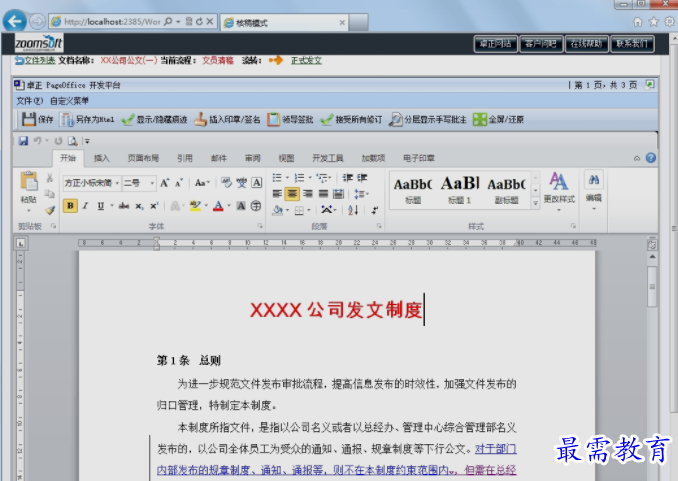This screenshot has width=678, height=481.
Task: Toggle Bold formatting
Action: click(70, 206)
